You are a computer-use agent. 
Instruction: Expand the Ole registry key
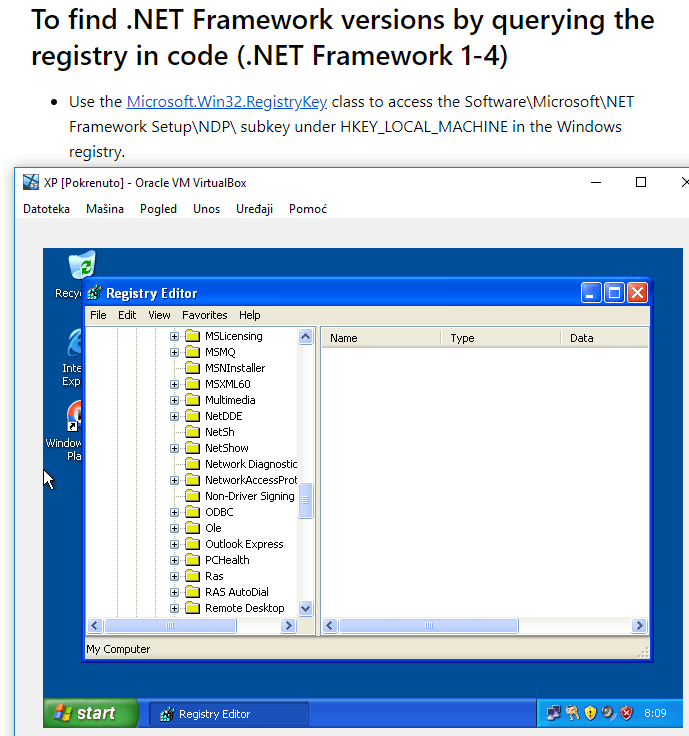(x=174, y=528)
